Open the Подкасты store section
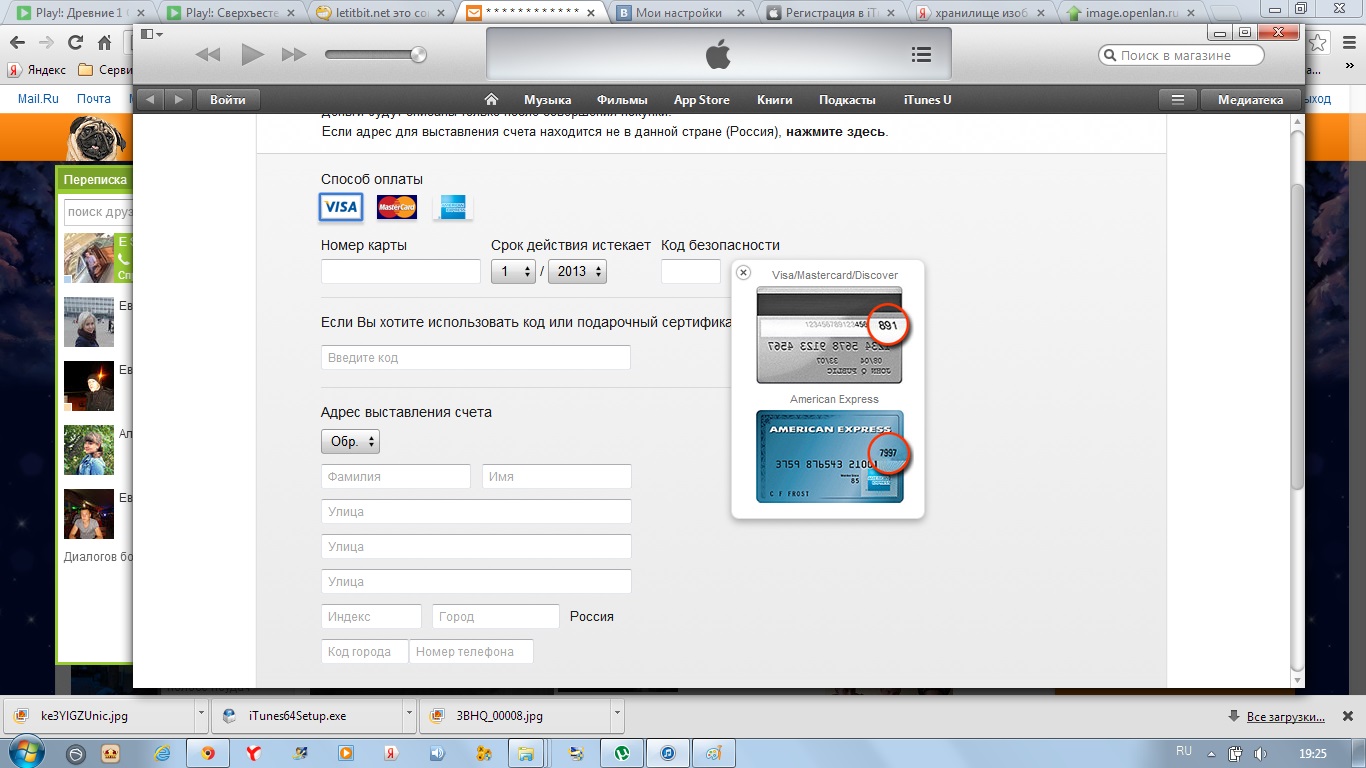The width and height of the screenshot is (1366, 768). [847, 100]
